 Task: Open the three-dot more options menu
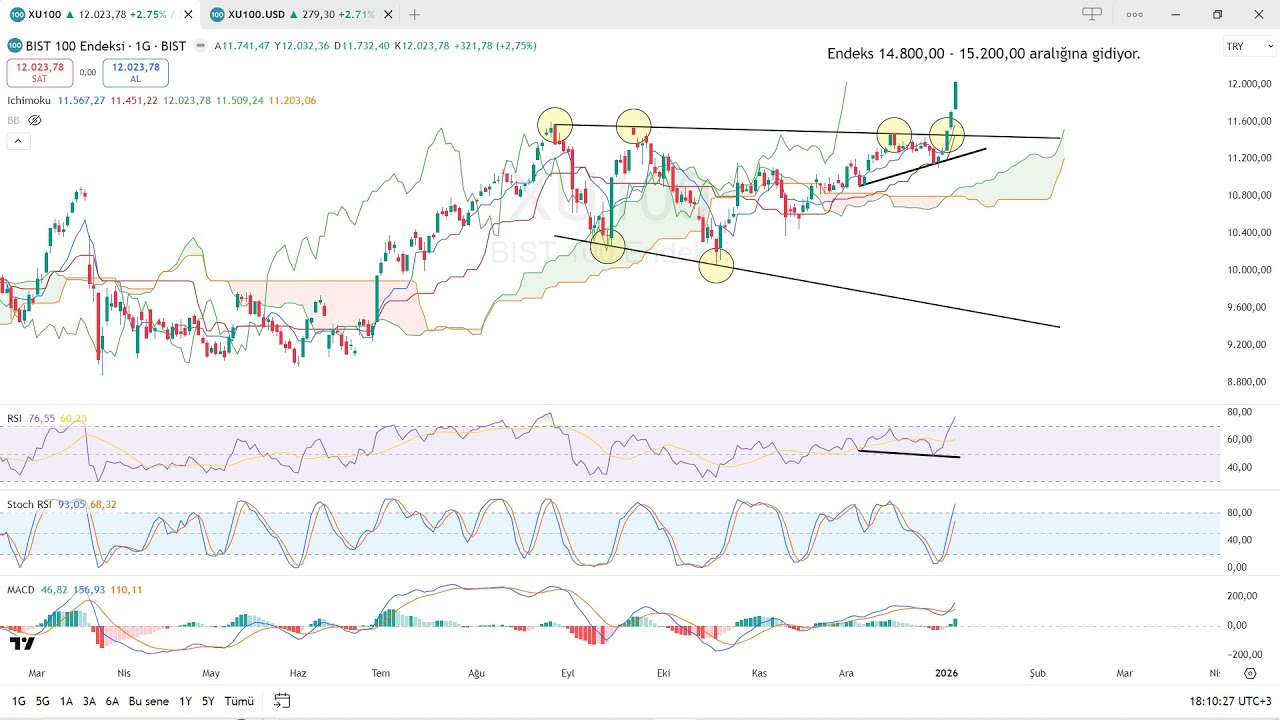click(1134, 14)
